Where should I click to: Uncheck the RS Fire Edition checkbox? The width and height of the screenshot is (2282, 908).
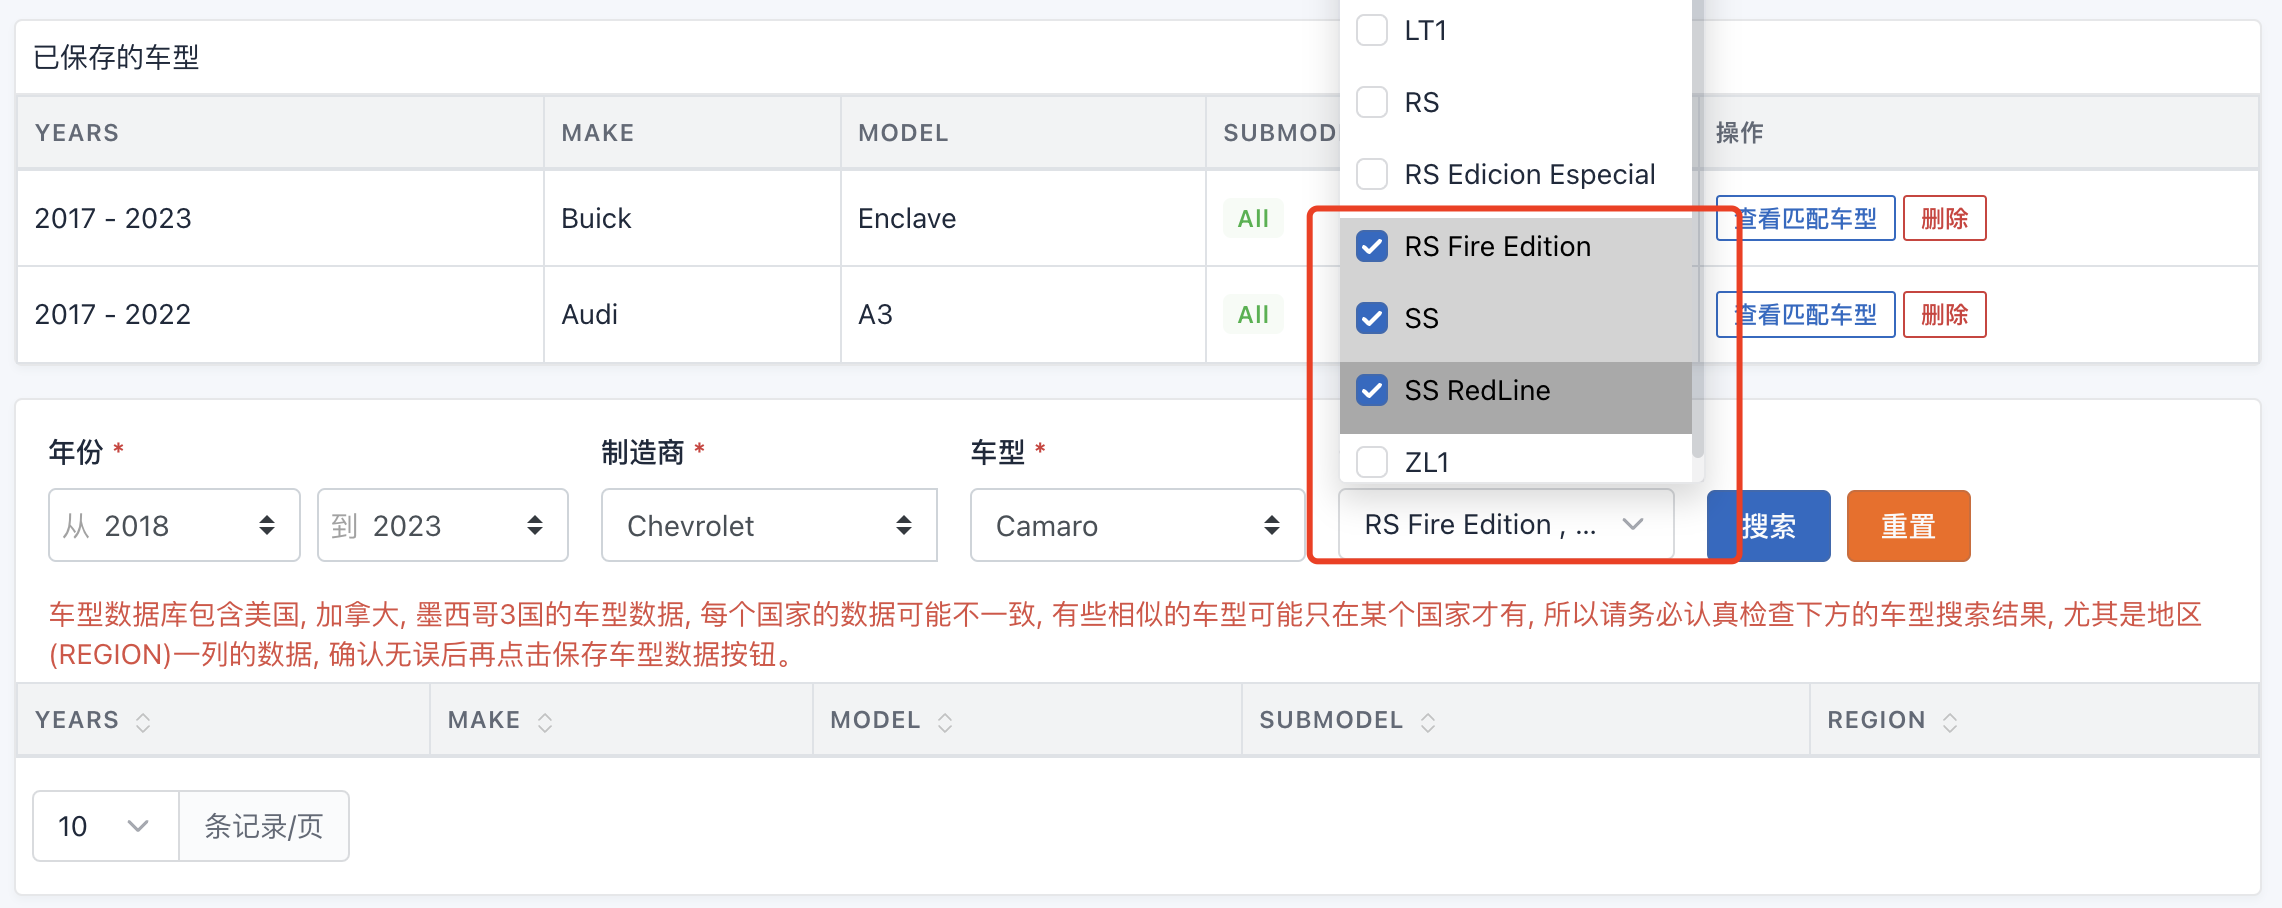pos(1372,246)
